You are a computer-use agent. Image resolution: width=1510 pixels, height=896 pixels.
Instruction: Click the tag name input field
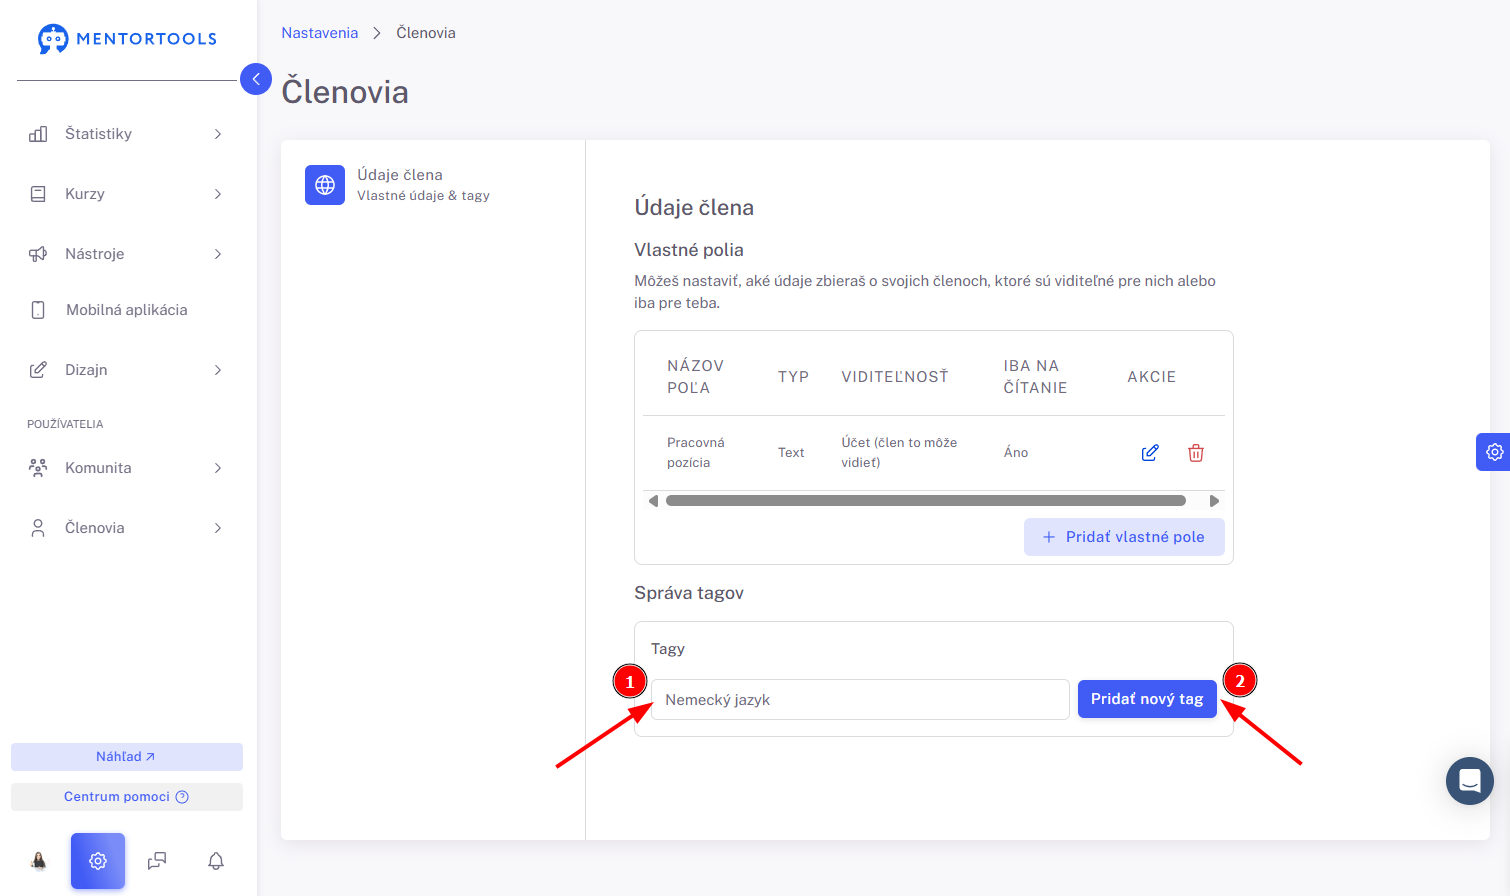861,700
